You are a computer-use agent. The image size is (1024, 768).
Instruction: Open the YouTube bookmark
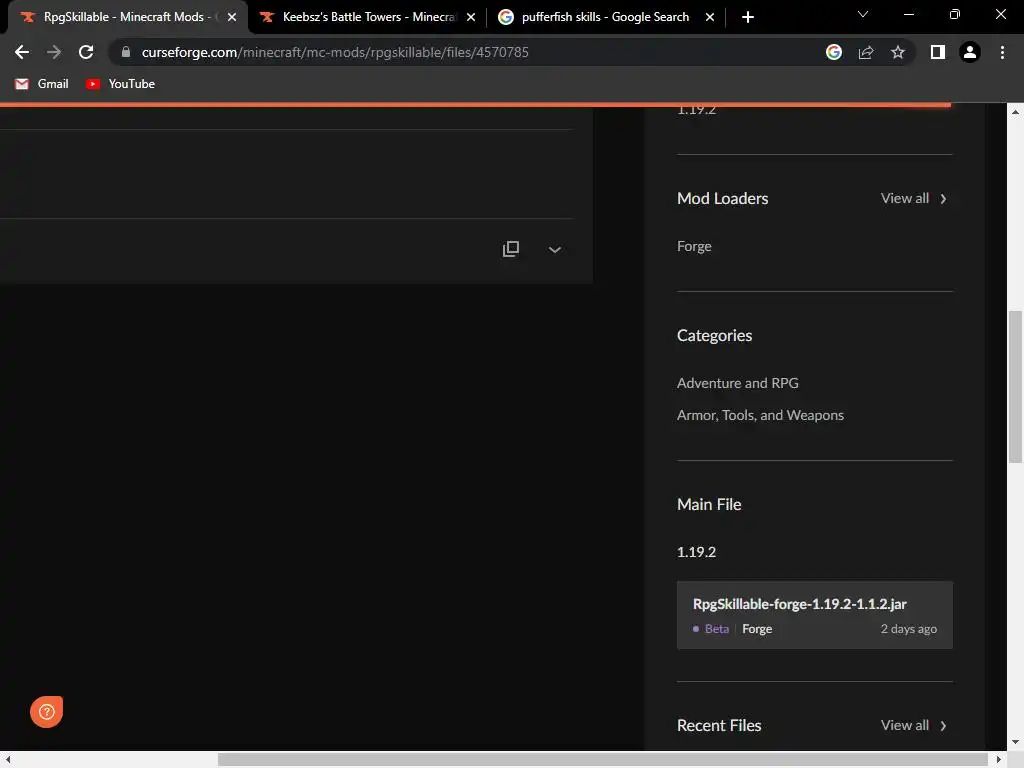pyautogui.click(x=120, y=84)
